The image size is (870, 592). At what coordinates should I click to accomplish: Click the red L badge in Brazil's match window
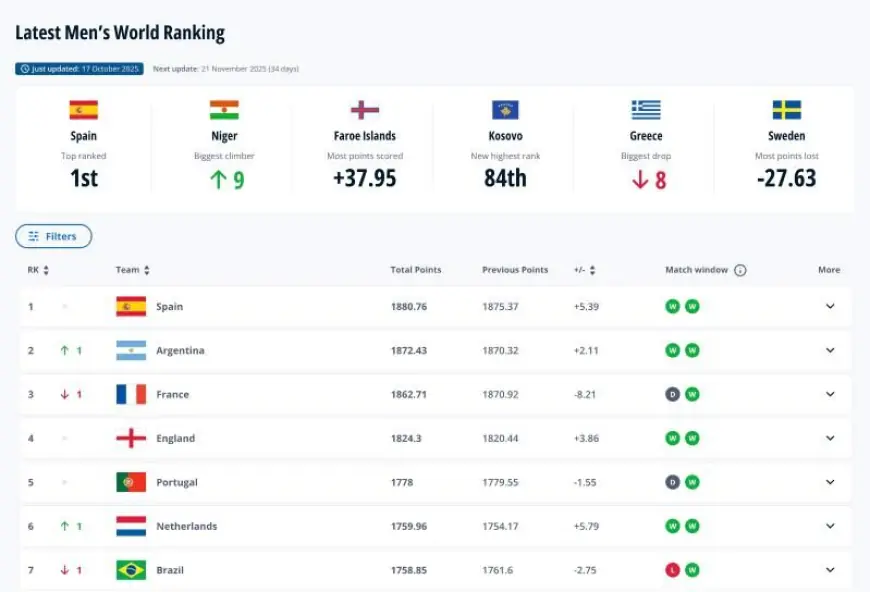pyautogui.click(x=673, y=570)
